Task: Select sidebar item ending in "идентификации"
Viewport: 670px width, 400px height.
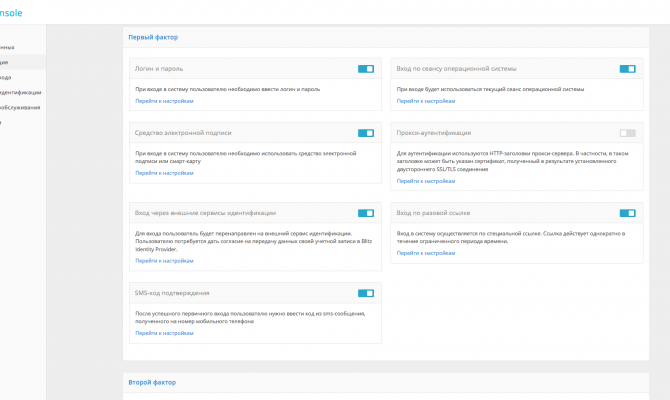Action: tap(21, 91)
